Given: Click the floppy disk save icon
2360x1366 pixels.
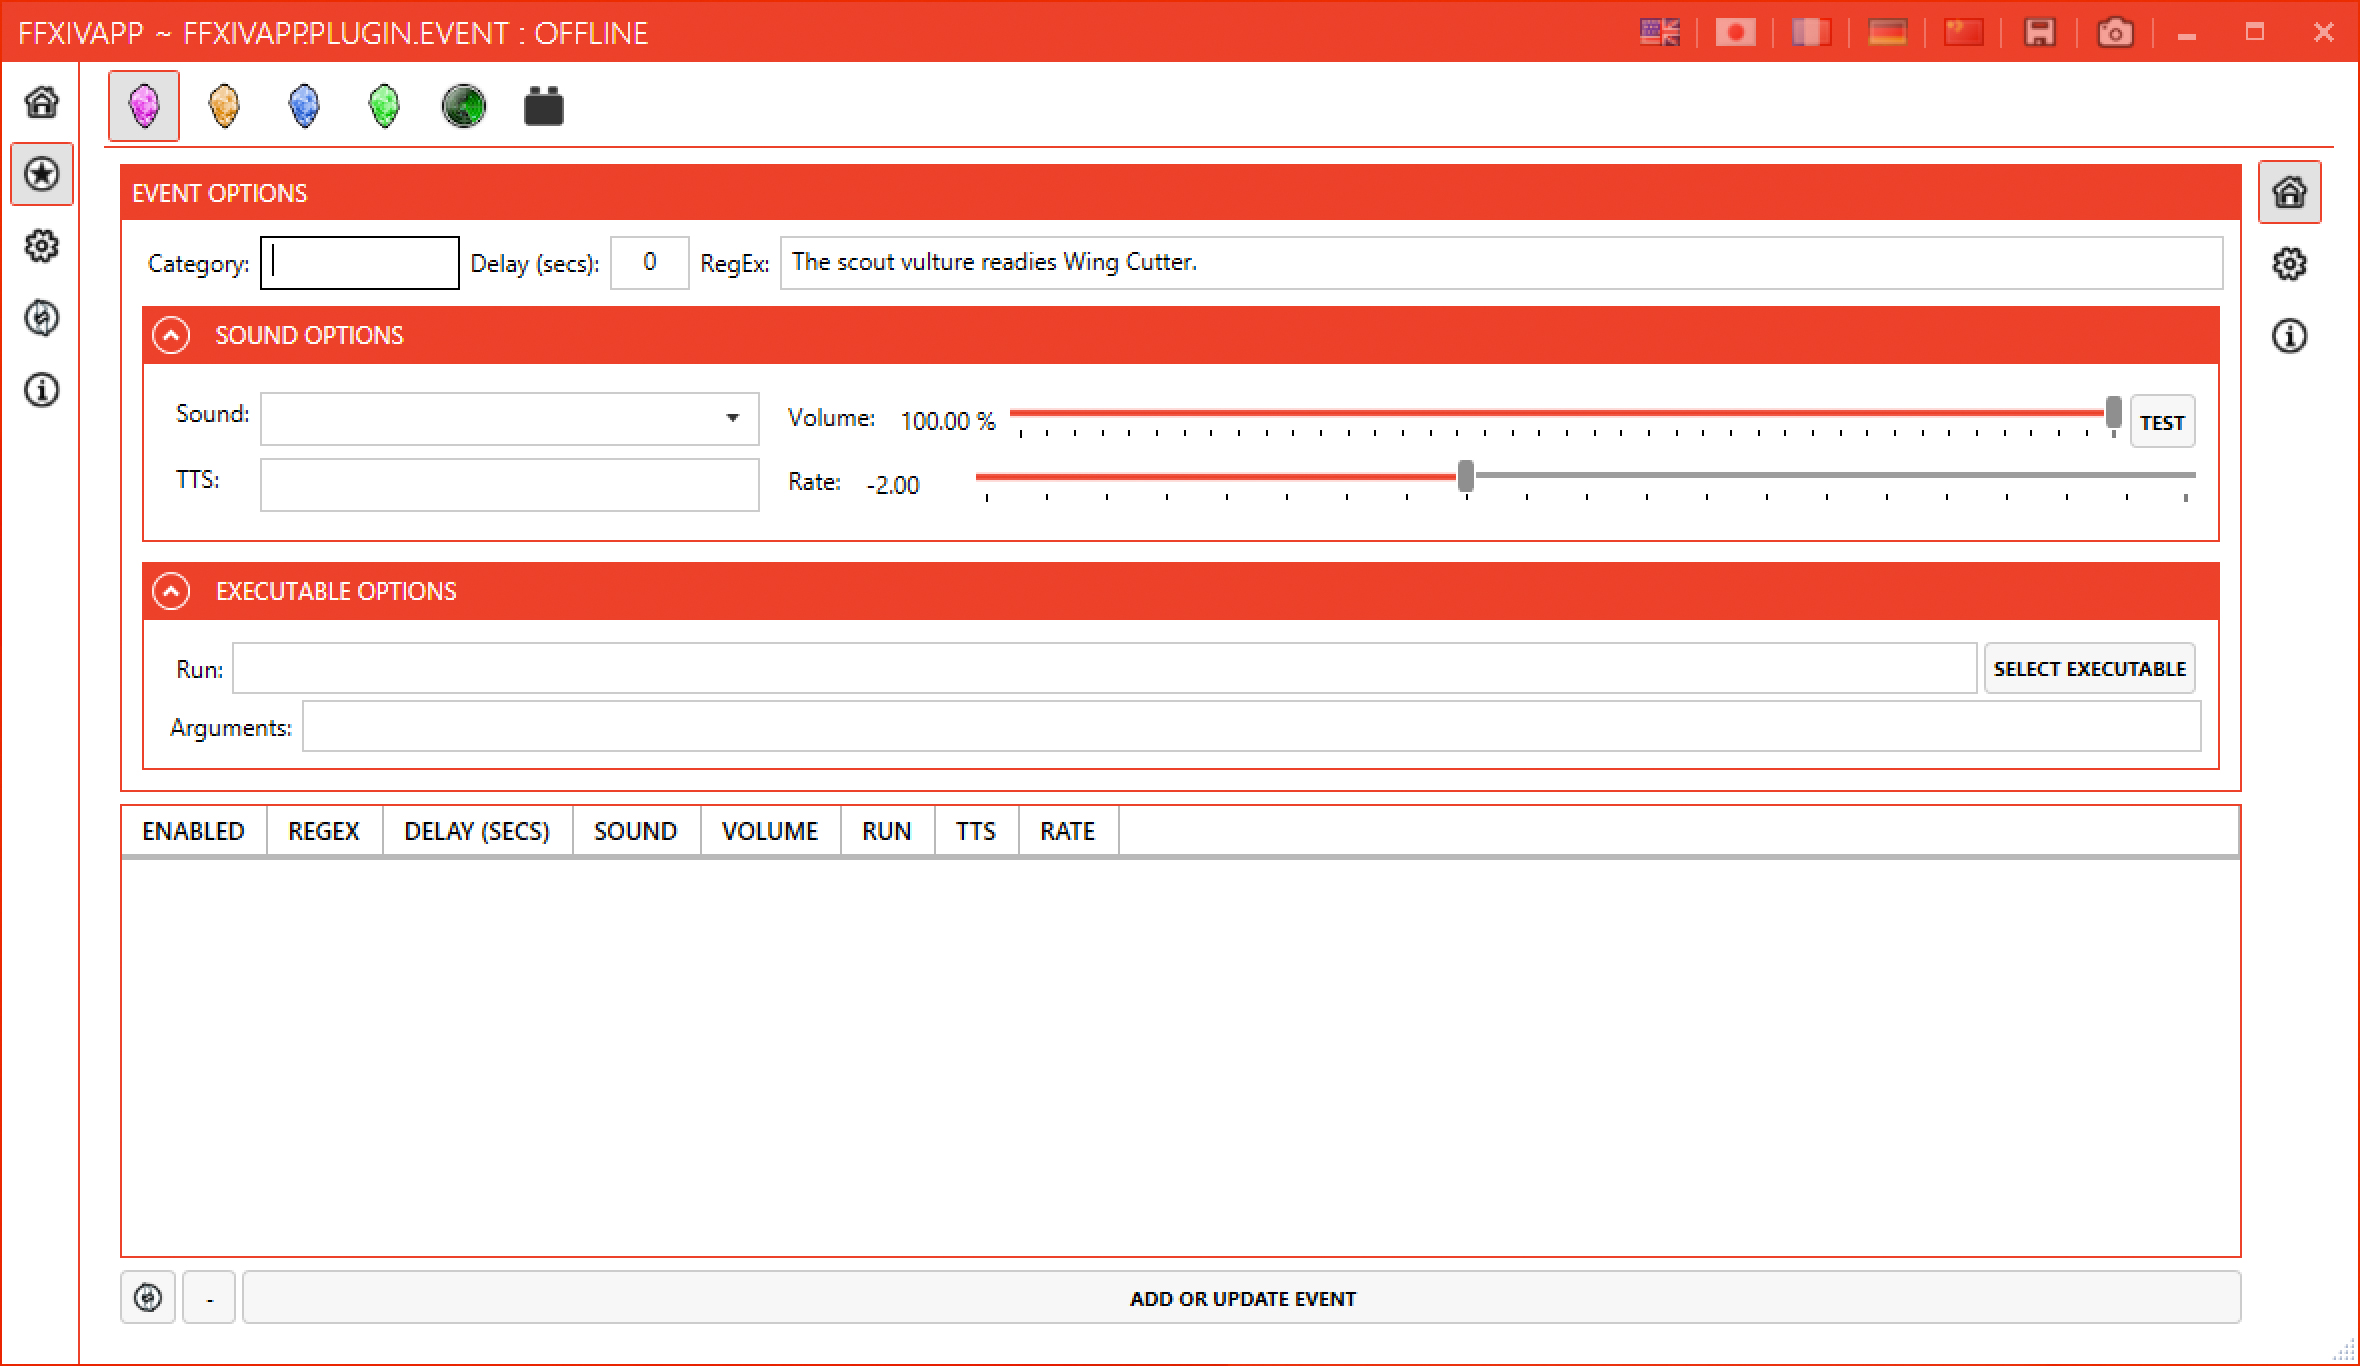Looking at the screenshot, I should coord(2040,33).
